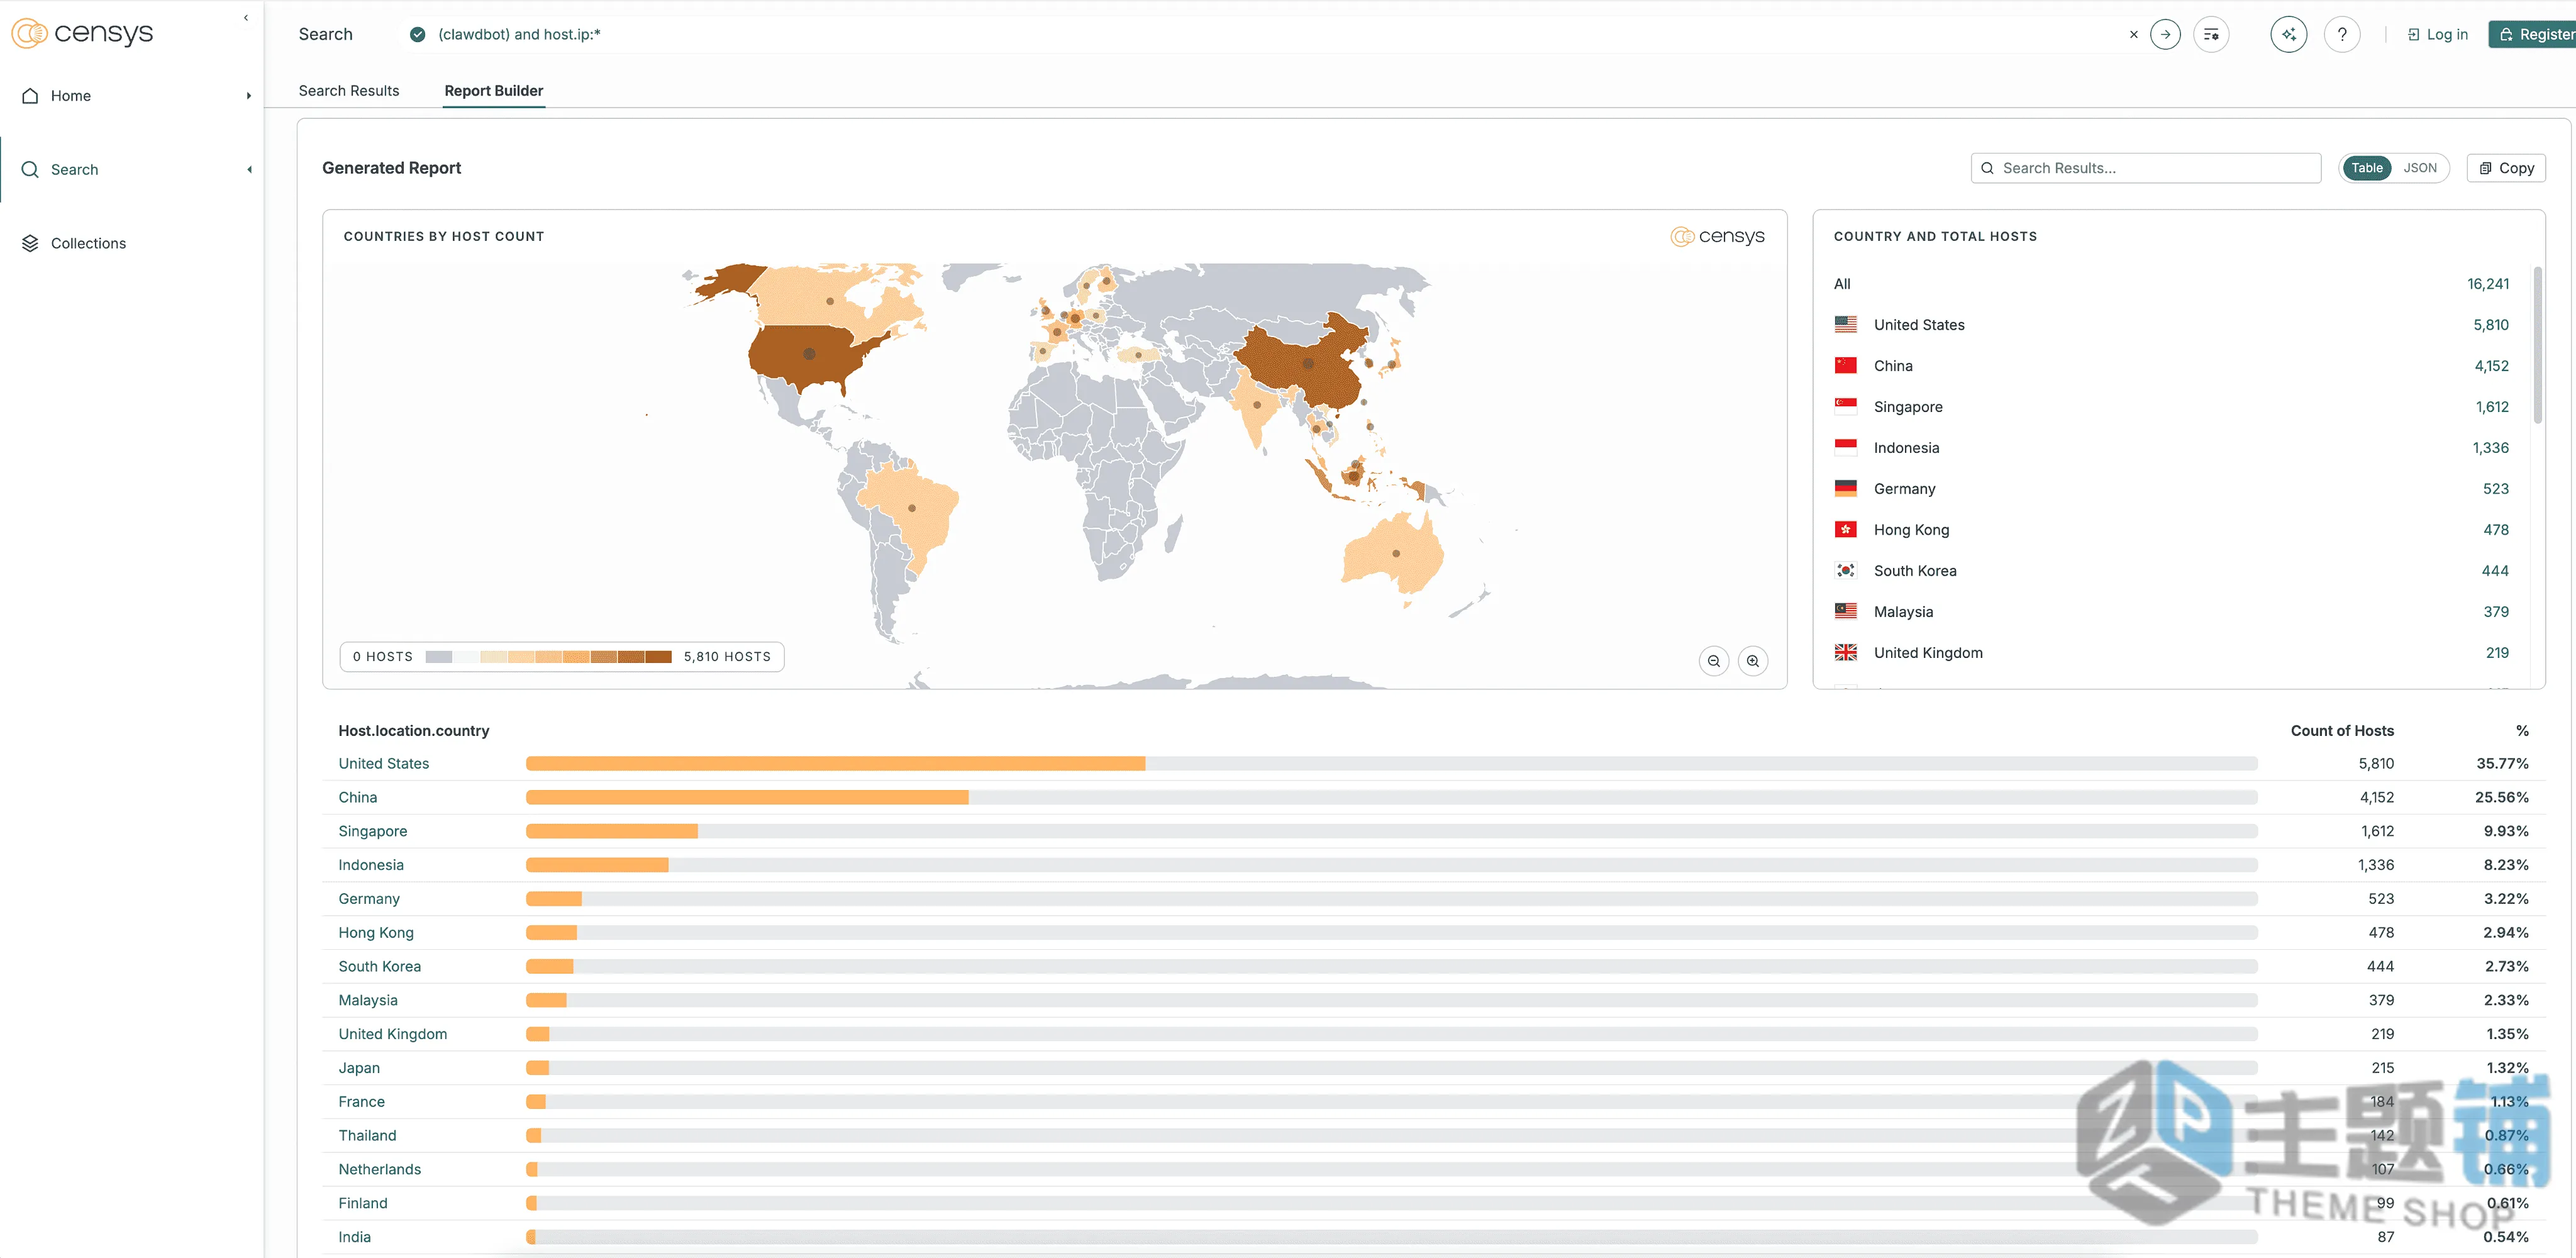This screenshot has height=1258, width=2576.
Task: Zoom out on the host map
Action: point(1714,661)
